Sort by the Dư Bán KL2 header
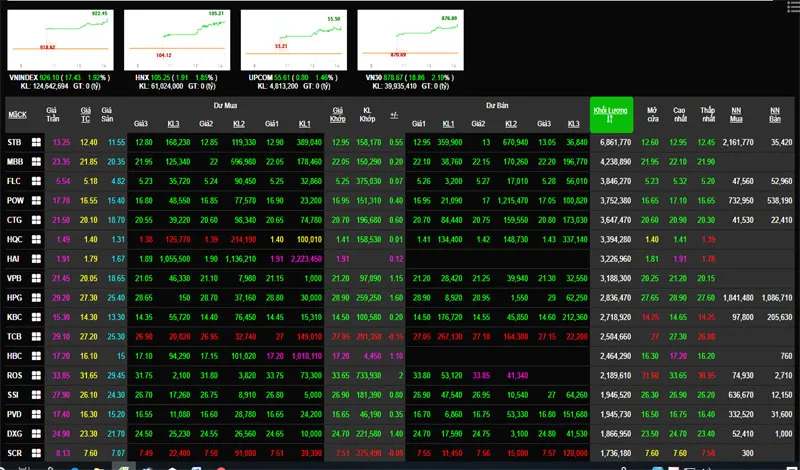 pos(511,124)
